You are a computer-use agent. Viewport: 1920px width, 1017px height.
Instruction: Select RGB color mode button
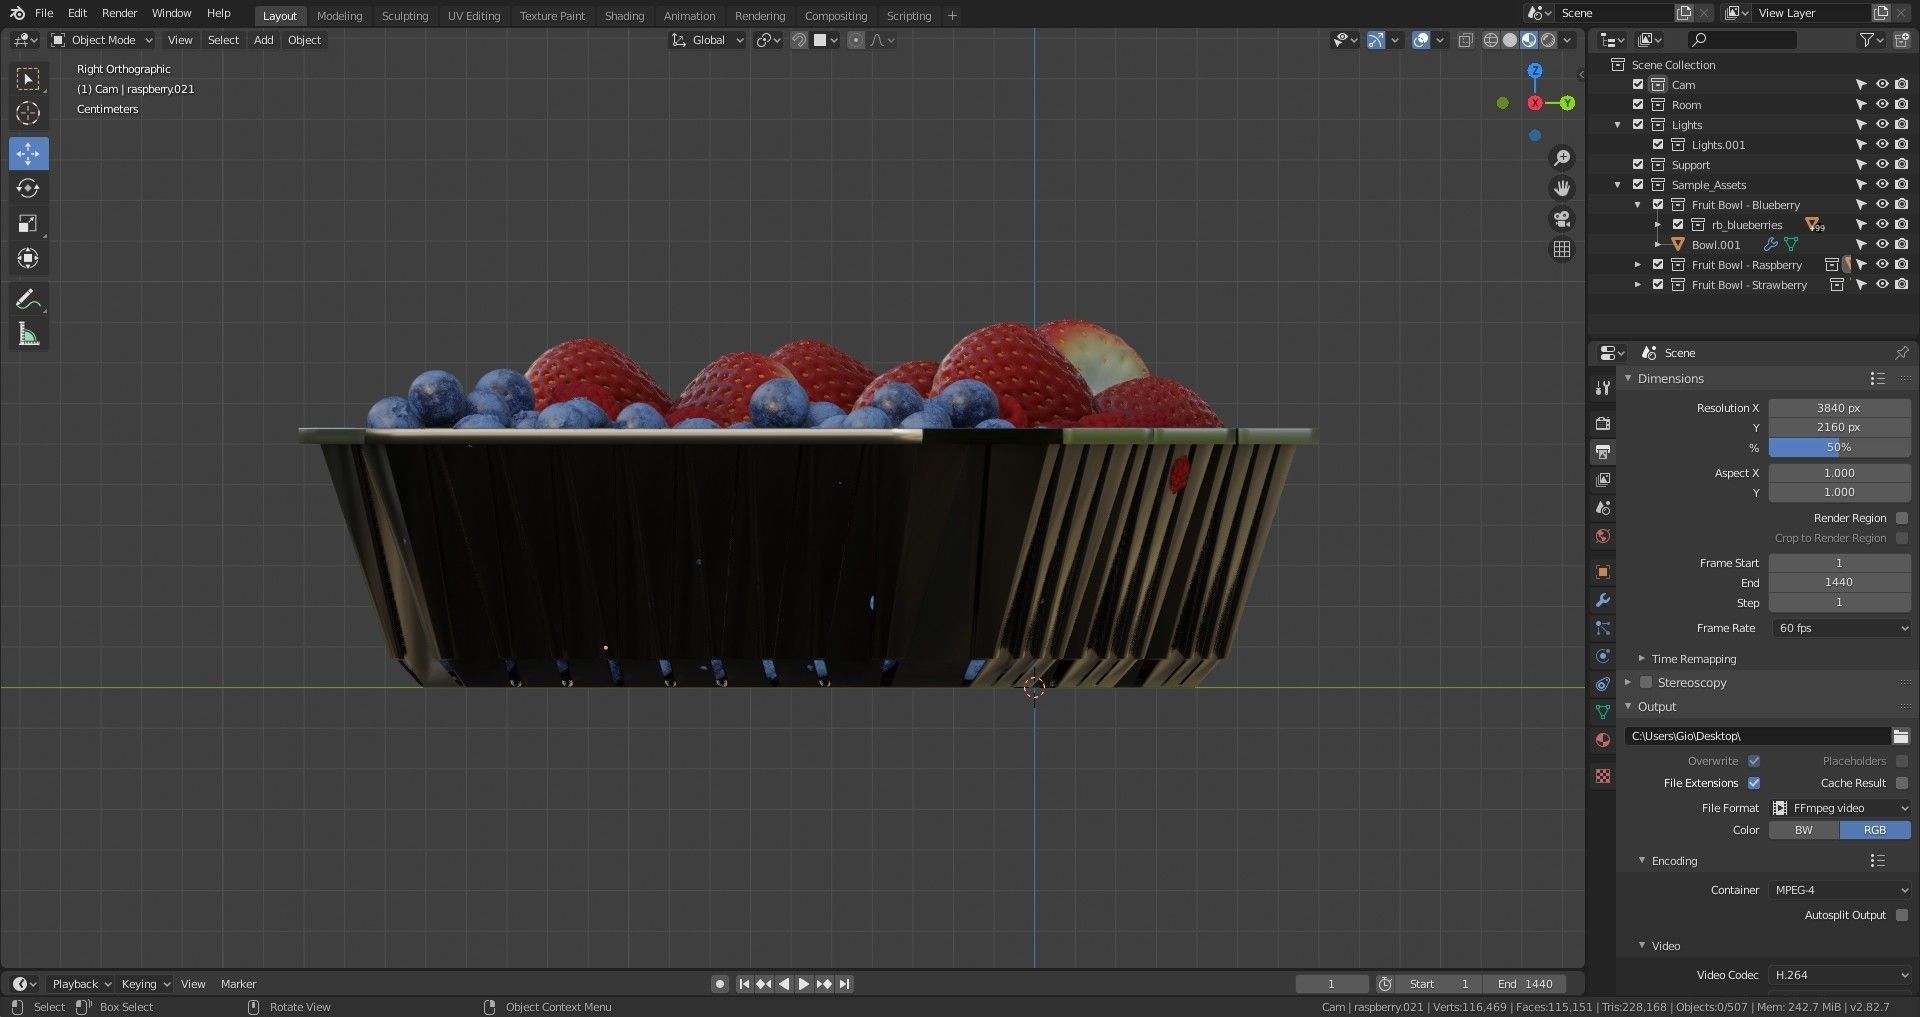1875,830
